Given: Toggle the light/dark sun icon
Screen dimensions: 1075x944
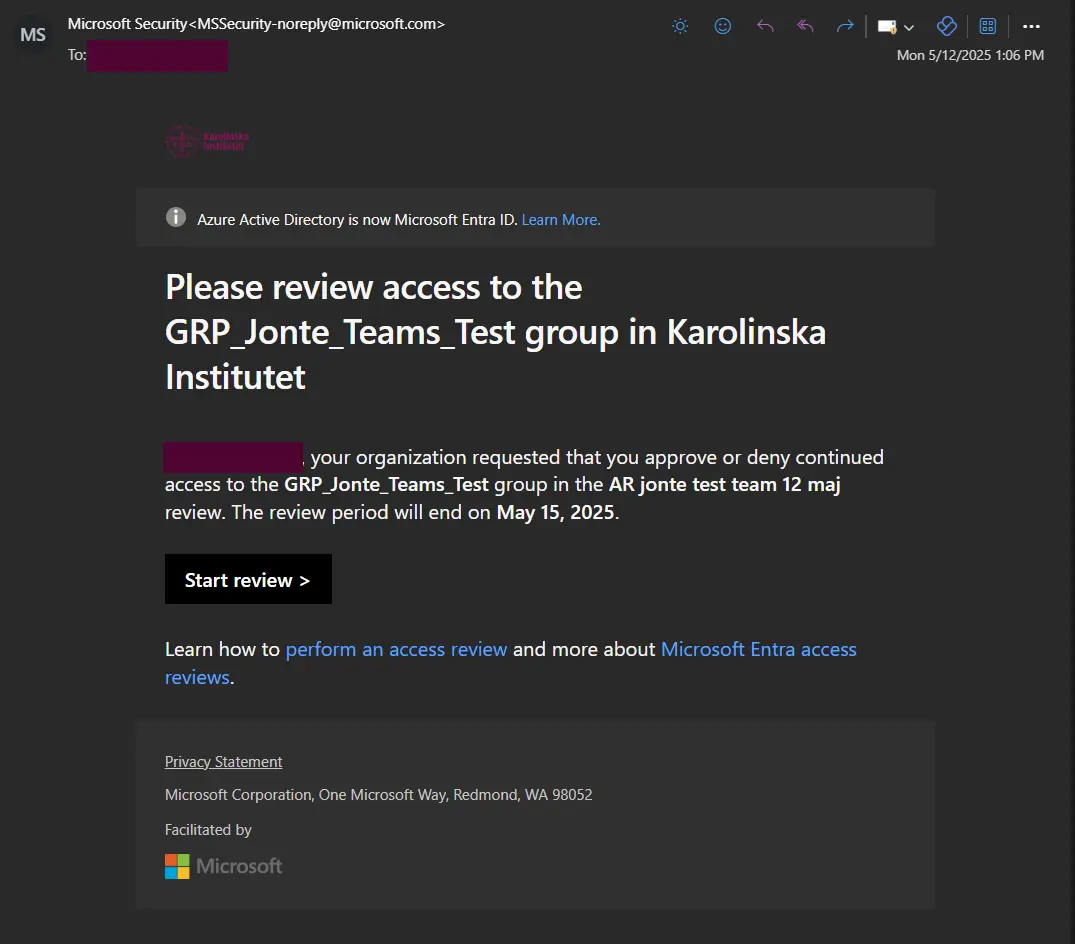Looking at the screenshot, I should (680, 27).
